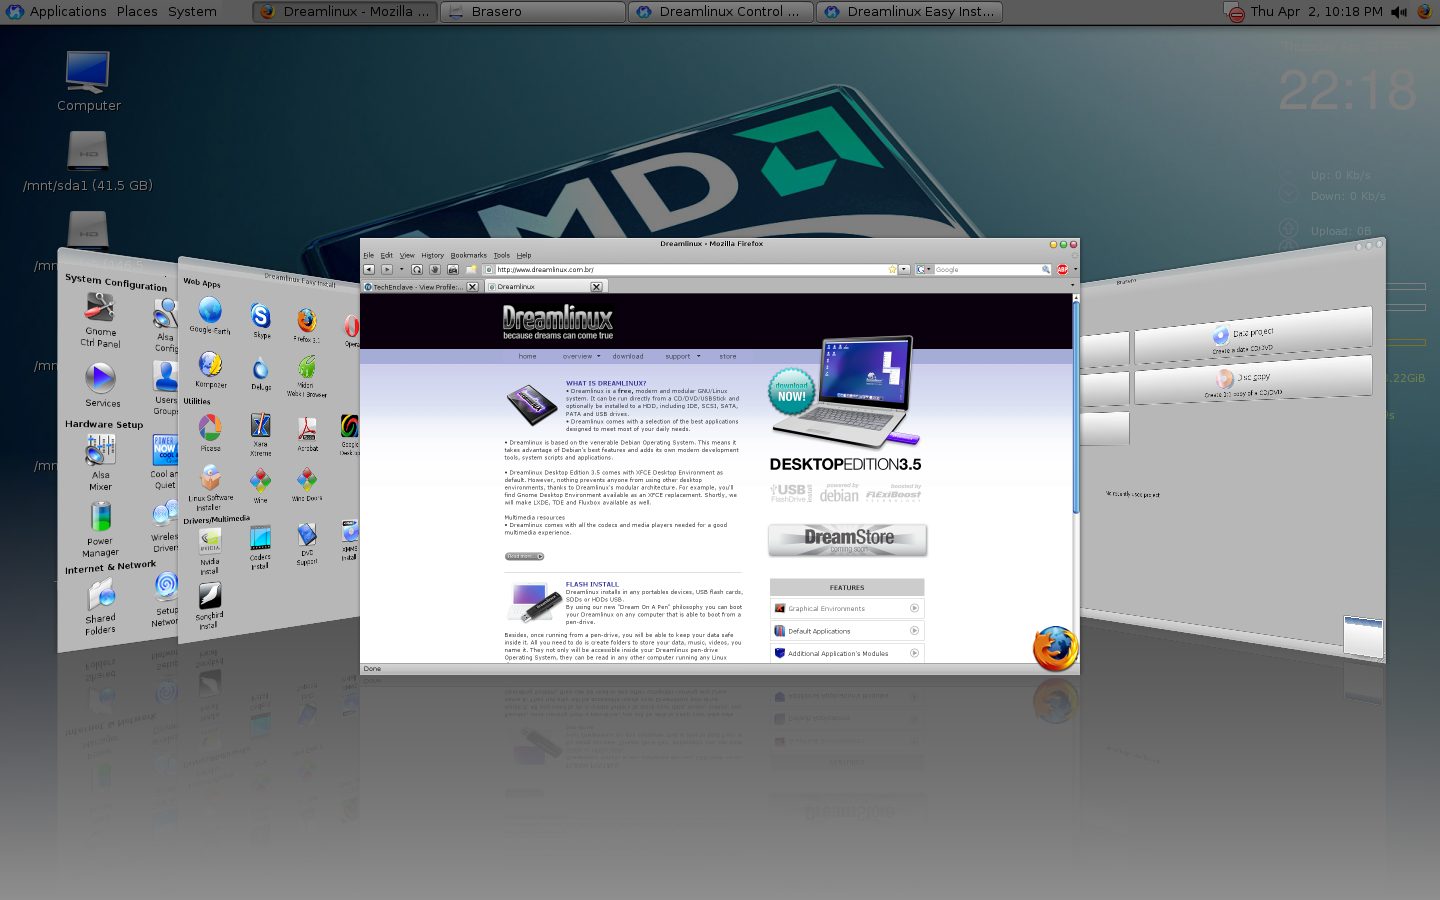Screen dimensions: 1440x900
Task: Click the Thu Apr 2, 10:18 PM clock
Action: tap(1316, 12)
